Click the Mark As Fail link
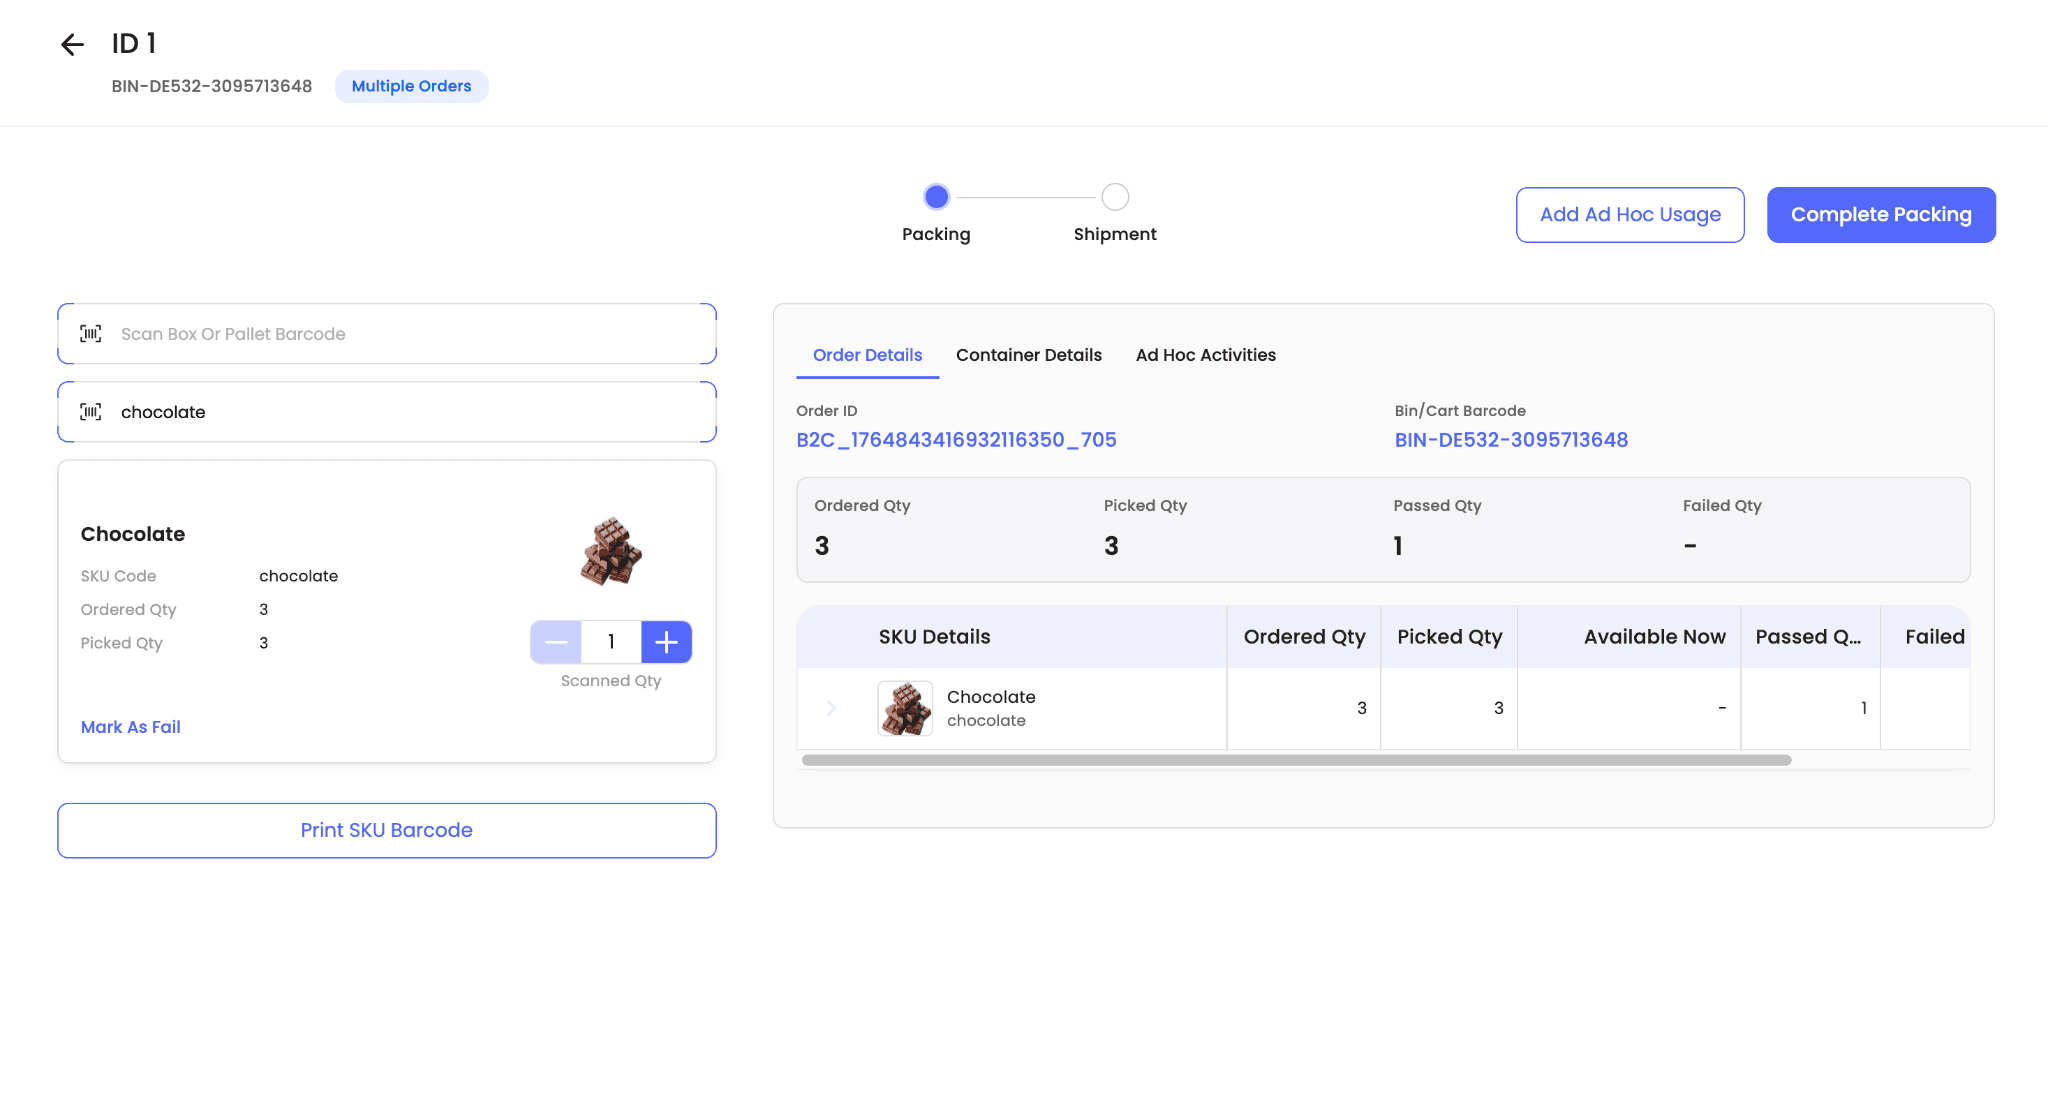Viewport: 2048px width, 1118px height. (131, 727)
